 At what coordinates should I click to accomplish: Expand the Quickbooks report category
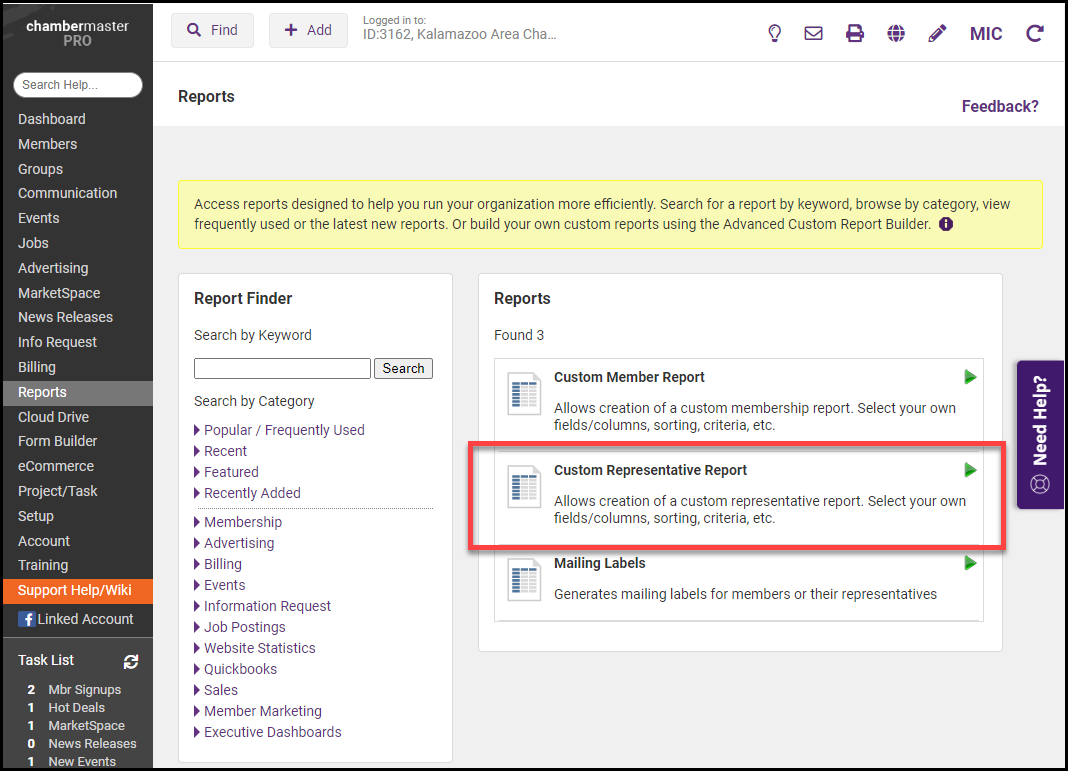[240, 669]
